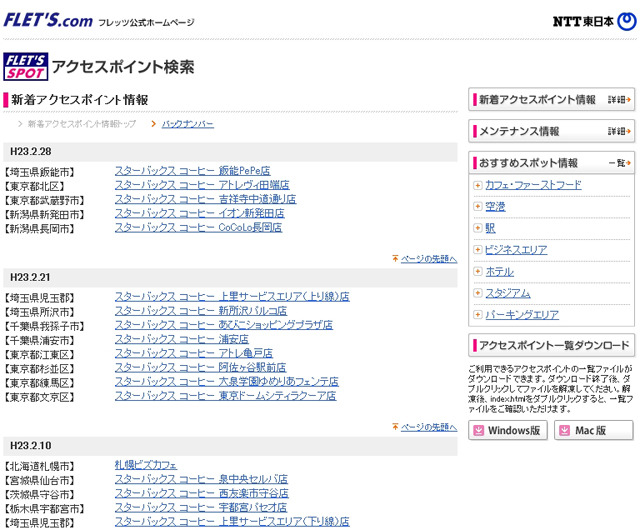Open スターバックス イオン新発田店 link

(x=200, y=213)
